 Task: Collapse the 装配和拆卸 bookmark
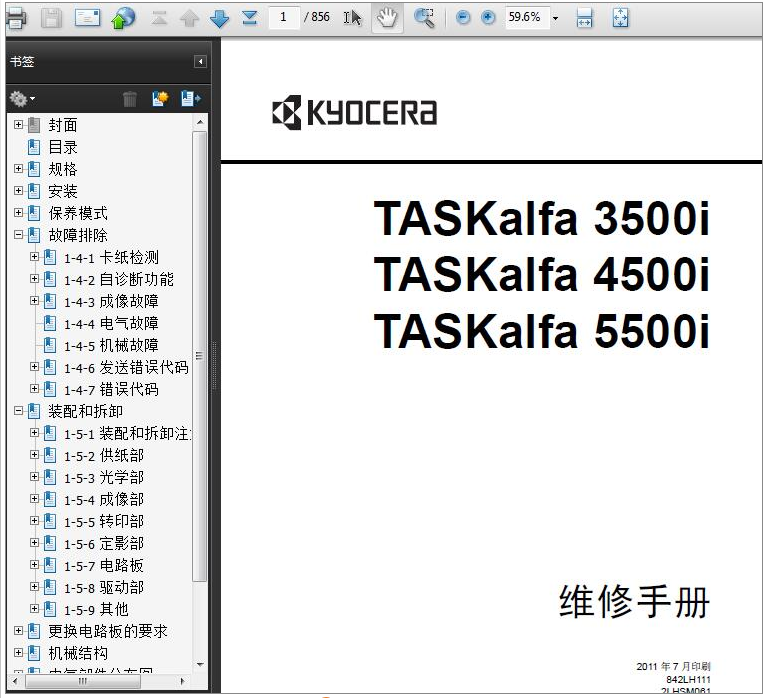click(x=18, y=411)
